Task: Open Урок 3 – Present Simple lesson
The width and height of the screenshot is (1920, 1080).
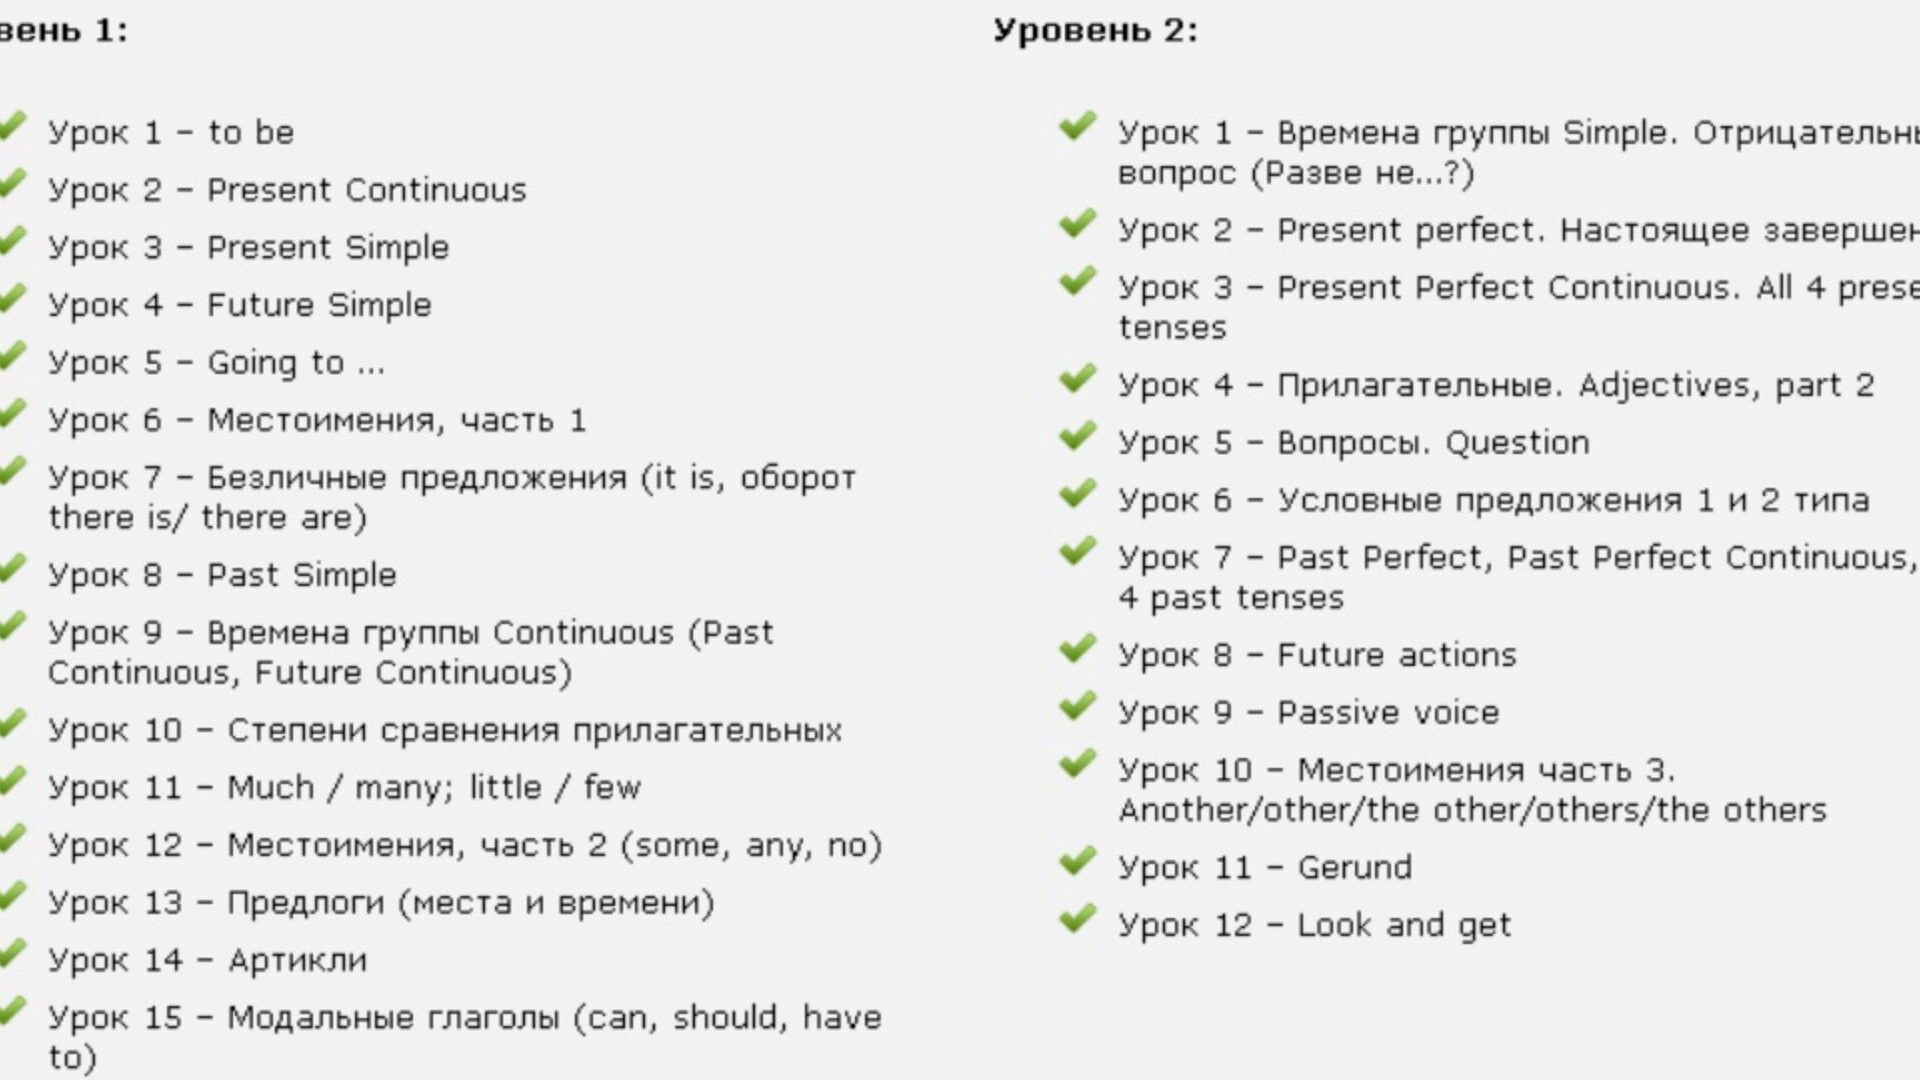Action: [249, 247]
